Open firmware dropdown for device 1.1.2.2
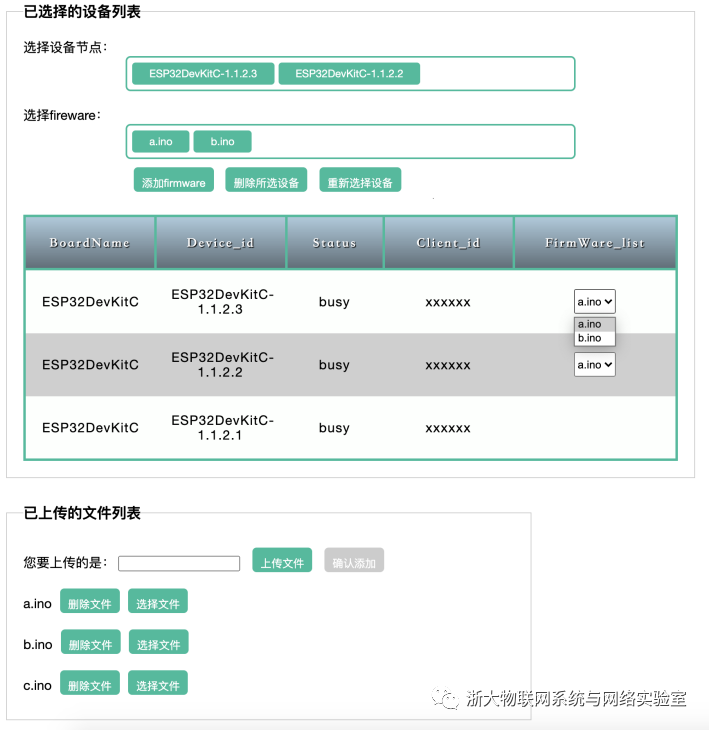The height and width of the screenshot is (730, 709). (594, 365)
